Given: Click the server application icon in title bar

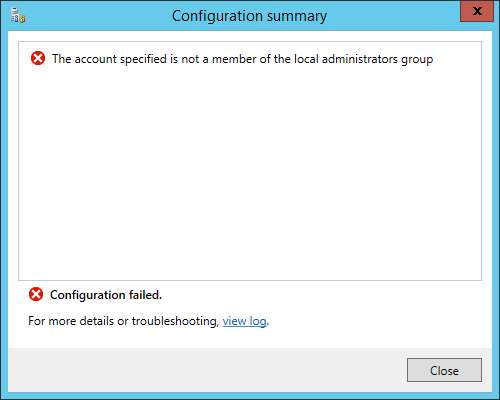Looking at the screenshot, I should (18, 15).
